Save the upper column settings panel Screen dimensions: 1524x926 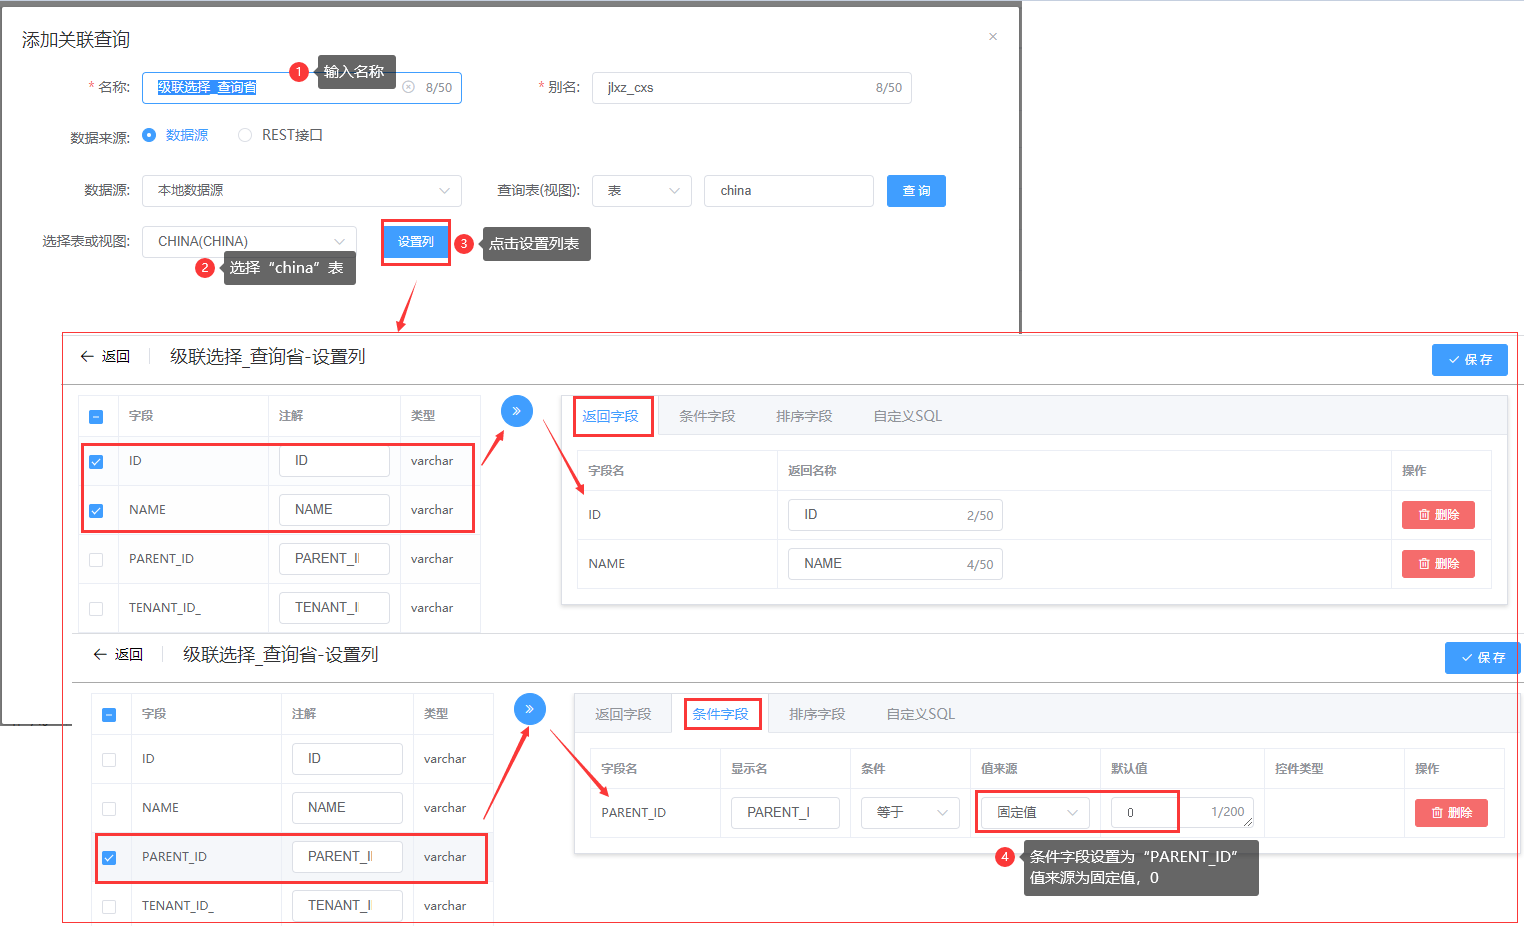1469,360
